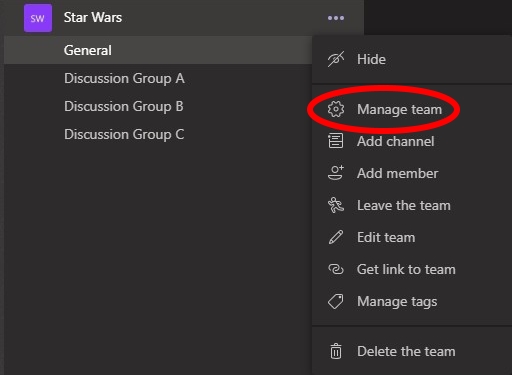Viewport: 512px width, 375px height.
Task: Click the pencil Edit team icon
Action: point(336,237)
